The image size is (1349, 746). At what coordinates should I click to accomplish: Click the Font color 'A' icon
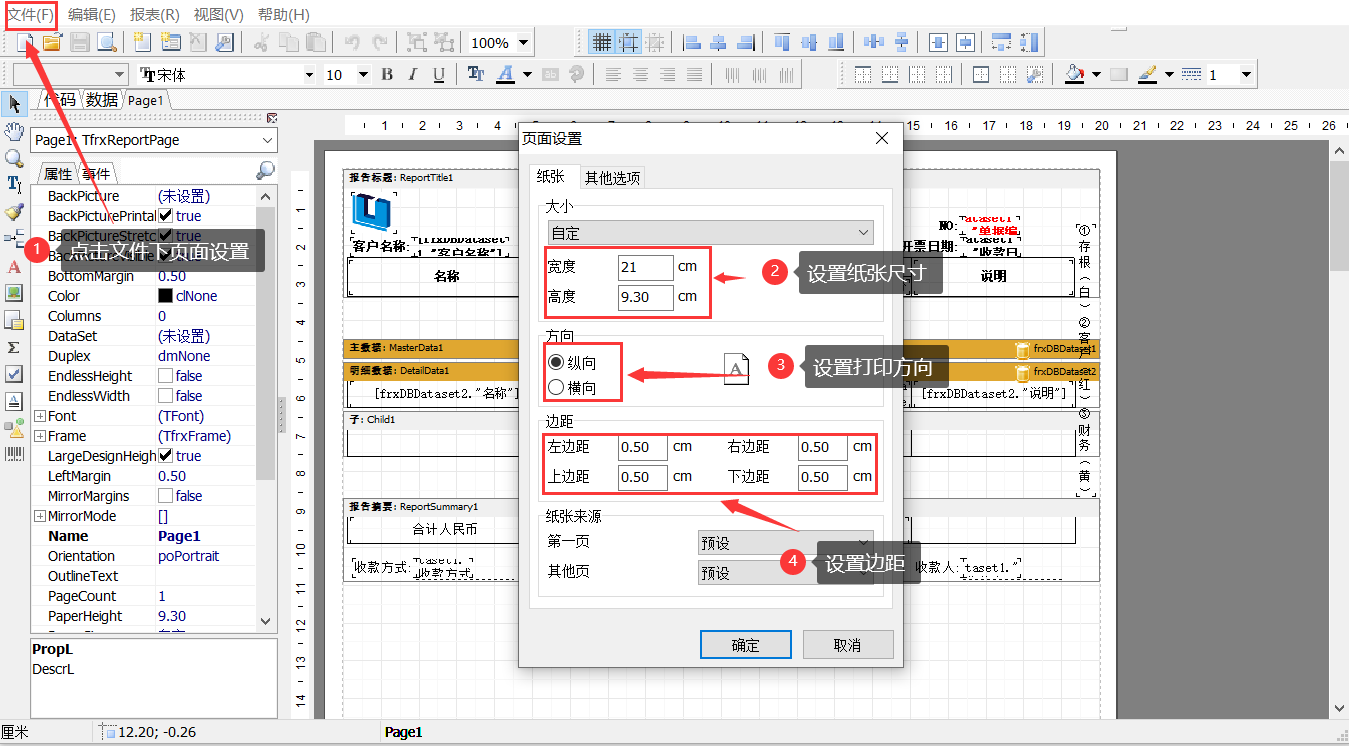pyautogui.click(x=504, y=74)
